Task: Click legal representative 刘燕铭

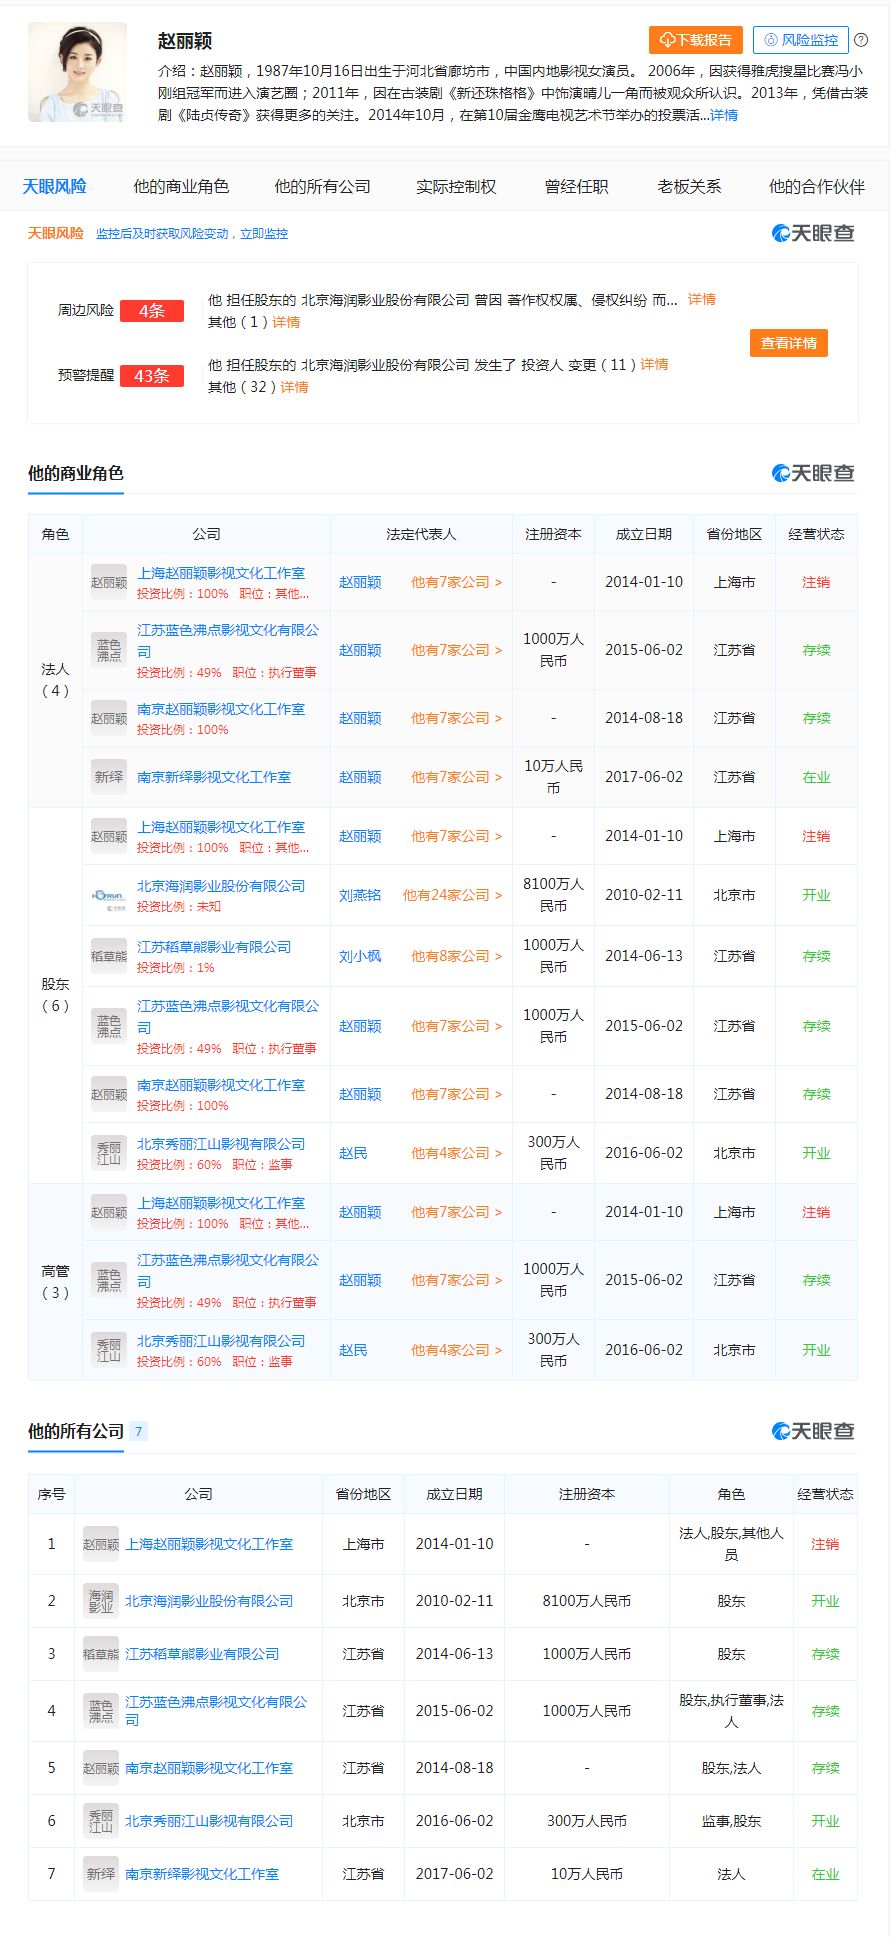Action: click(360, 895)
